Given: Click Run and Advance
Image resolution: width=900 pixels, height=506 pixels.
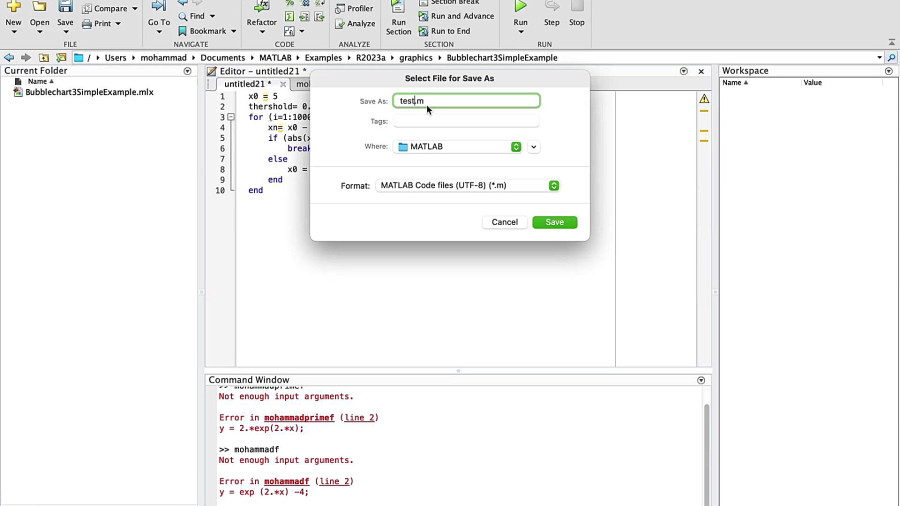Looking at the screenshot, I should [x=456, y=16].
